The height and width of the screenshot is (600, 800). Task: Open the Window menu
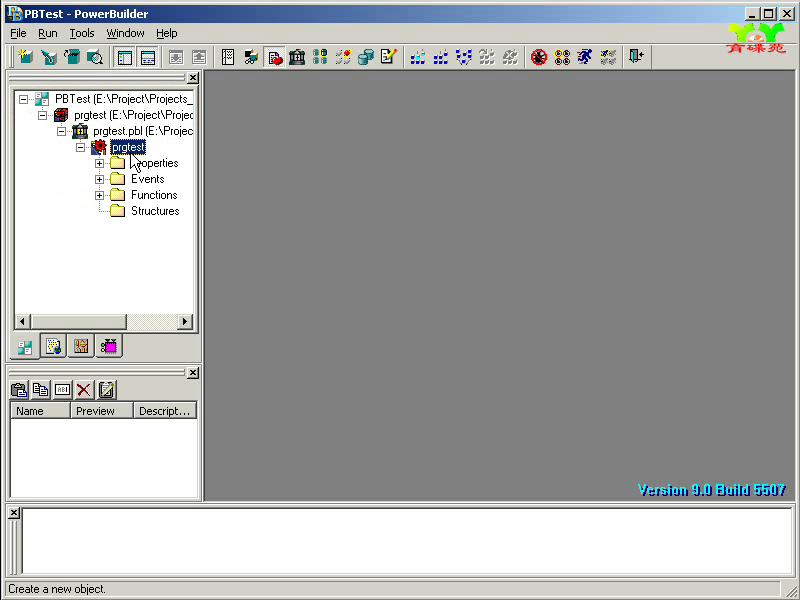(125, 33)
